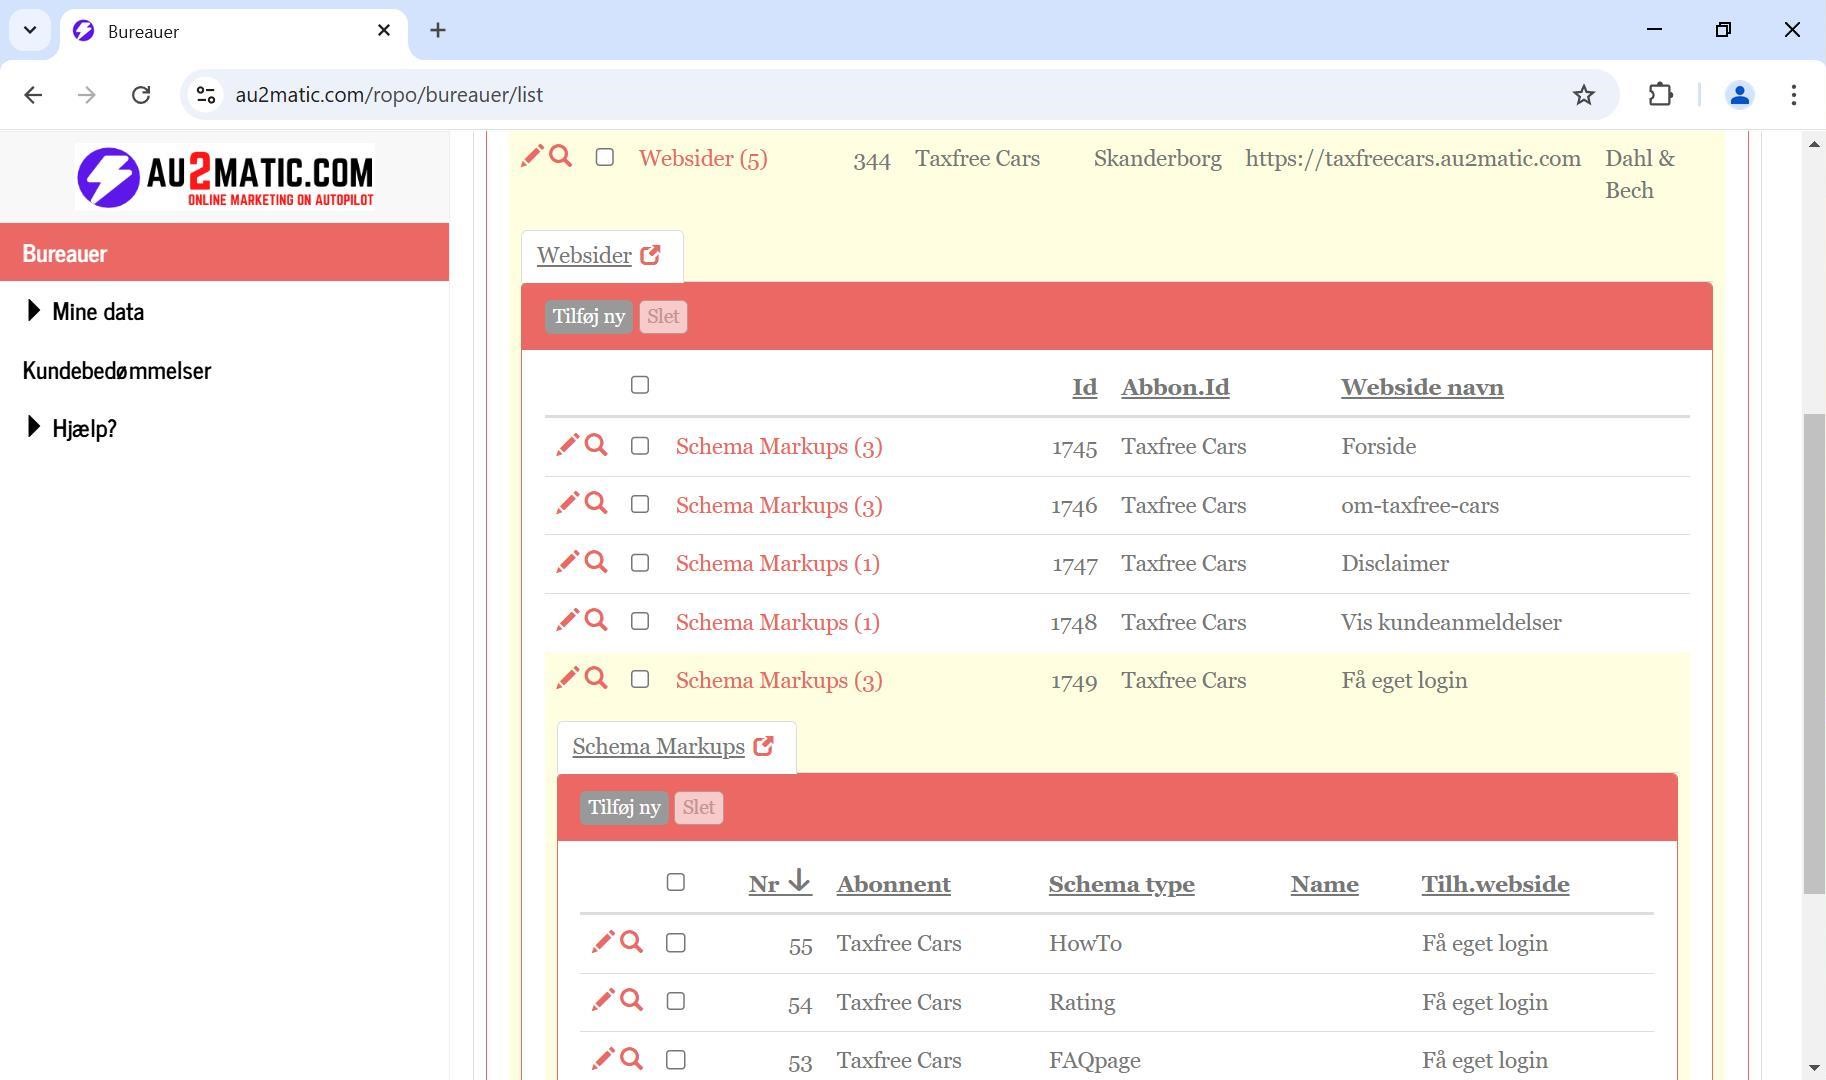Open magnifier icon for Forside row
Screen dimensions: 1826x1080
596,445
